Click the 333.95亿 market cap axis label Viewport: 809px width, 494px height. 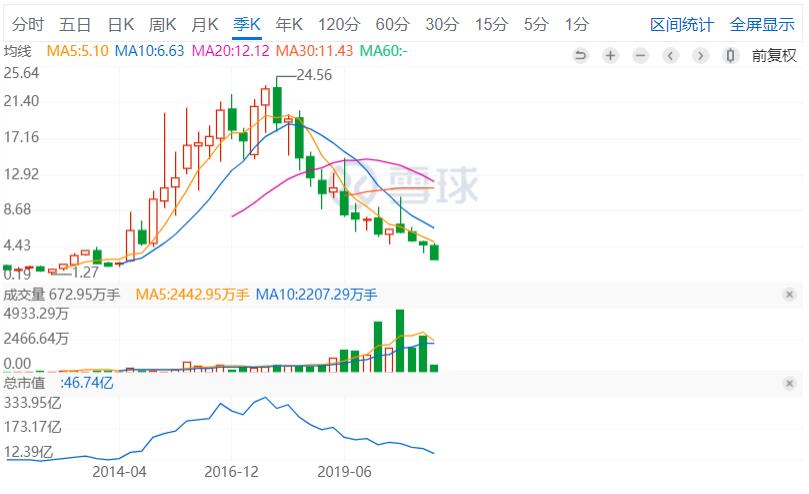click(33, 403)
